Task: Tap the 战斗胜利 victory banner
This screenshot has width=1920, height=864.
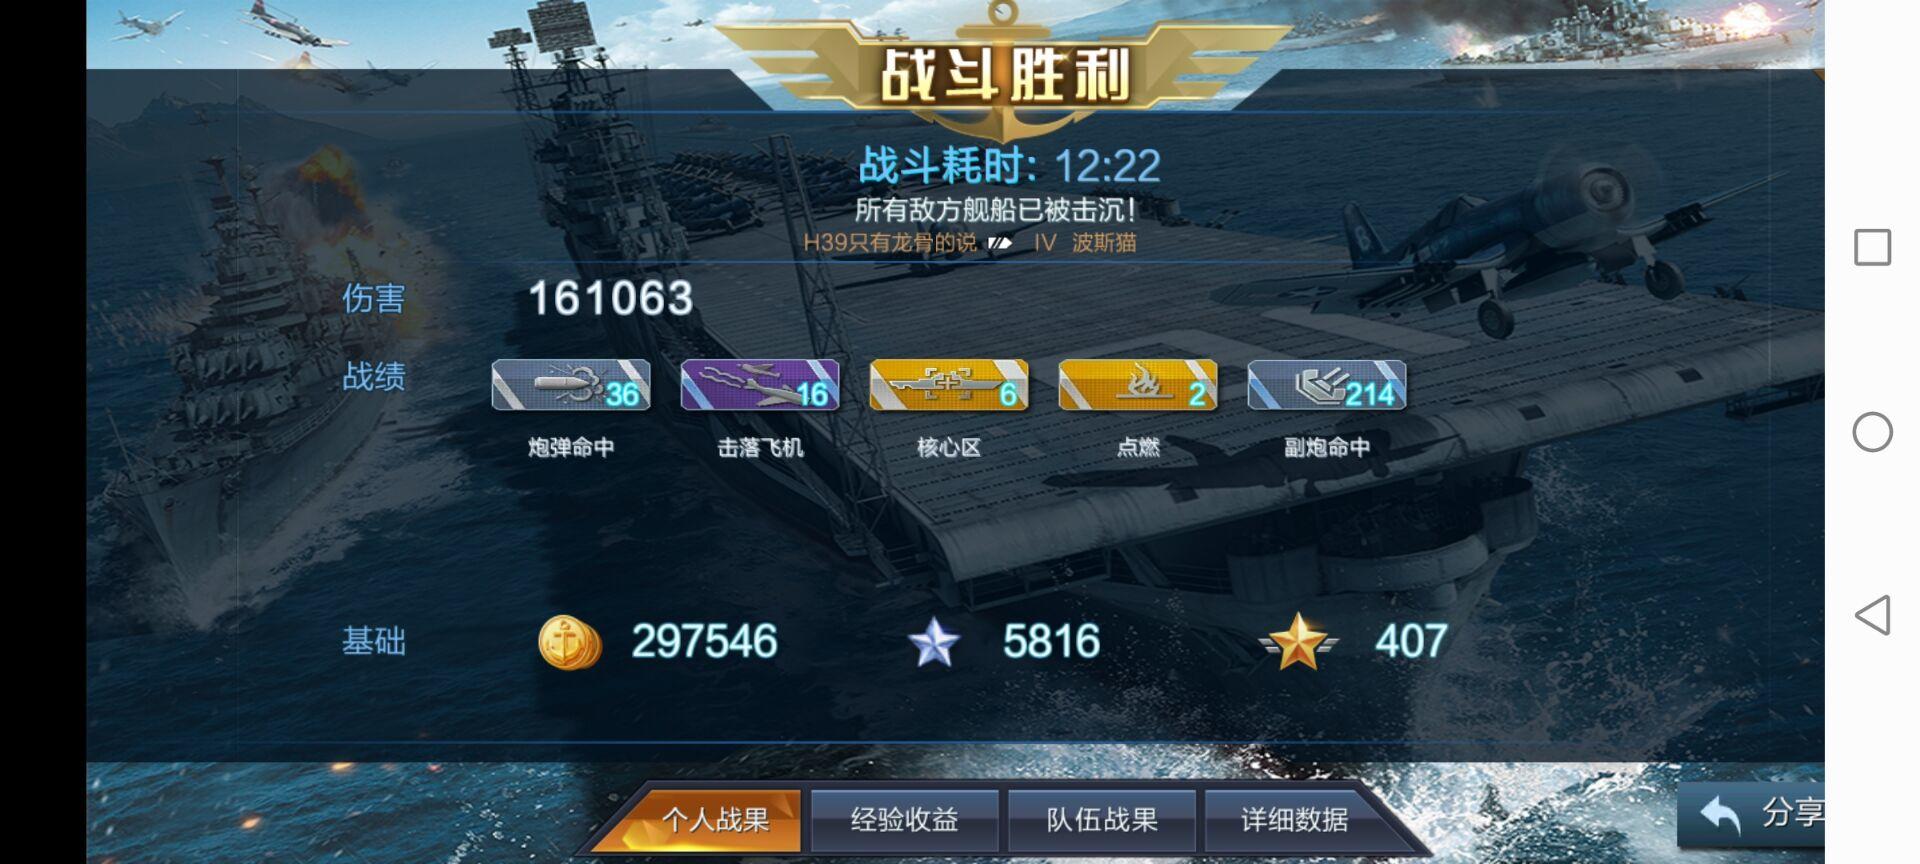Action: click(1004, 75)
